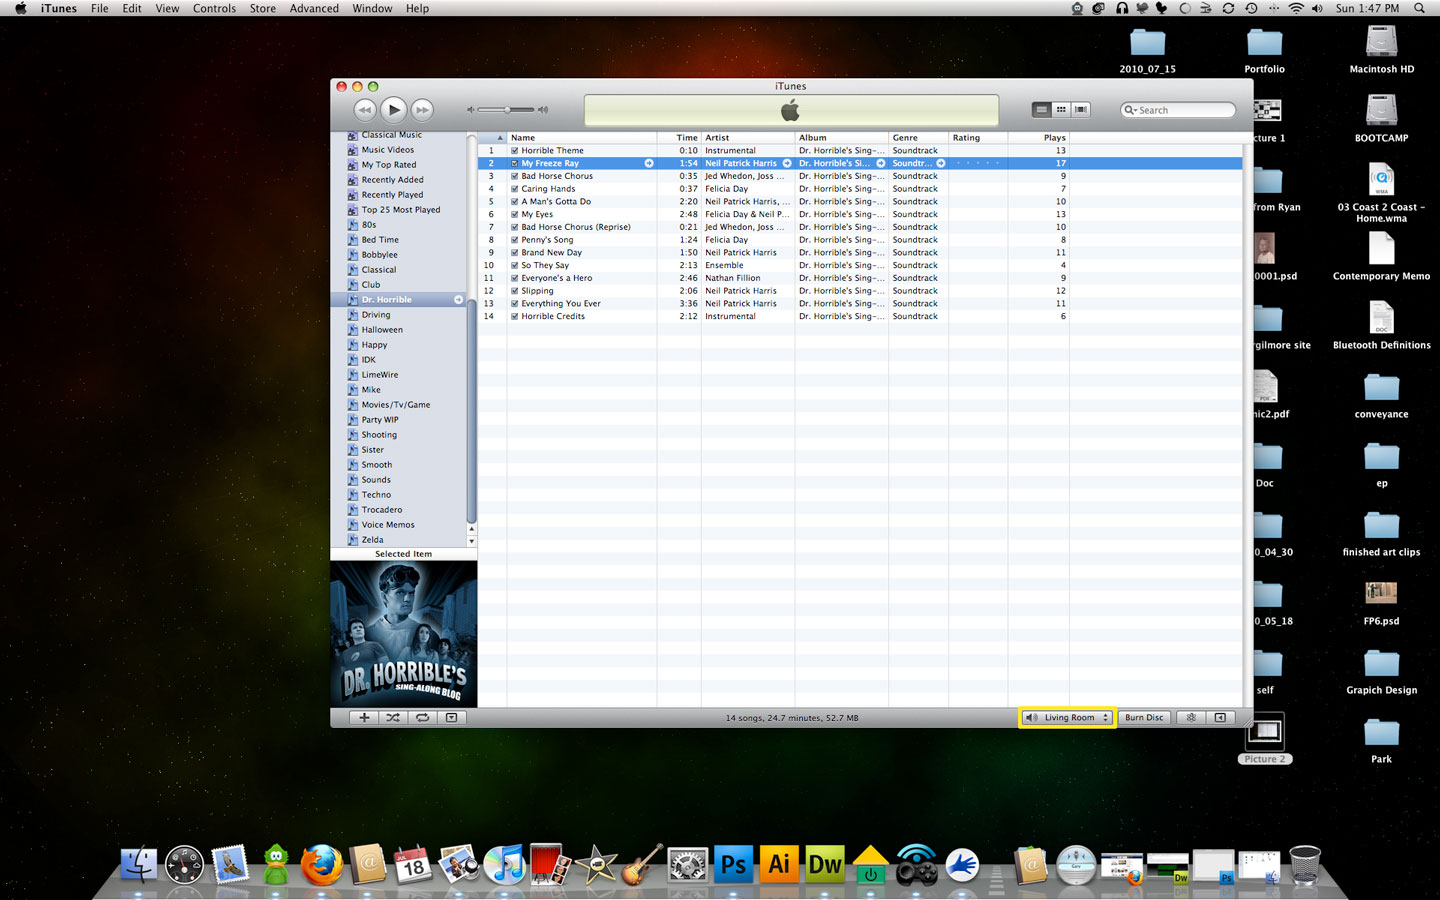
Task: Uncheck A Man's Gotta Do checkbox
Action: coord(515,201)
